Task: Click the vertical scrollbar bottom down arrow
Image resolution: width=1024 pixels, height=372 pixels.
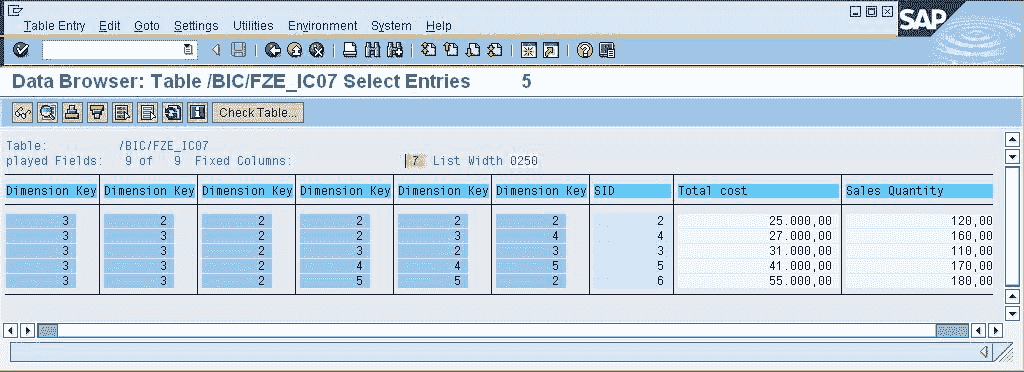Action: 1013,313
